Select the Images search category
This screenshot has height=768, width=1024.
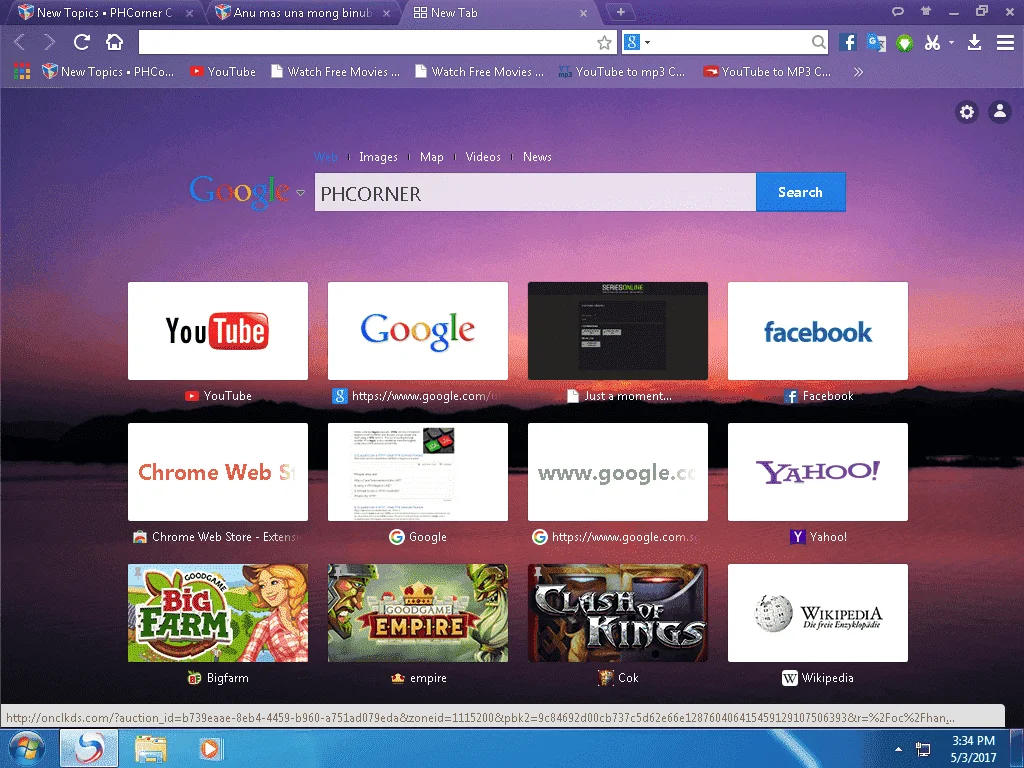(x=378, y=157)
